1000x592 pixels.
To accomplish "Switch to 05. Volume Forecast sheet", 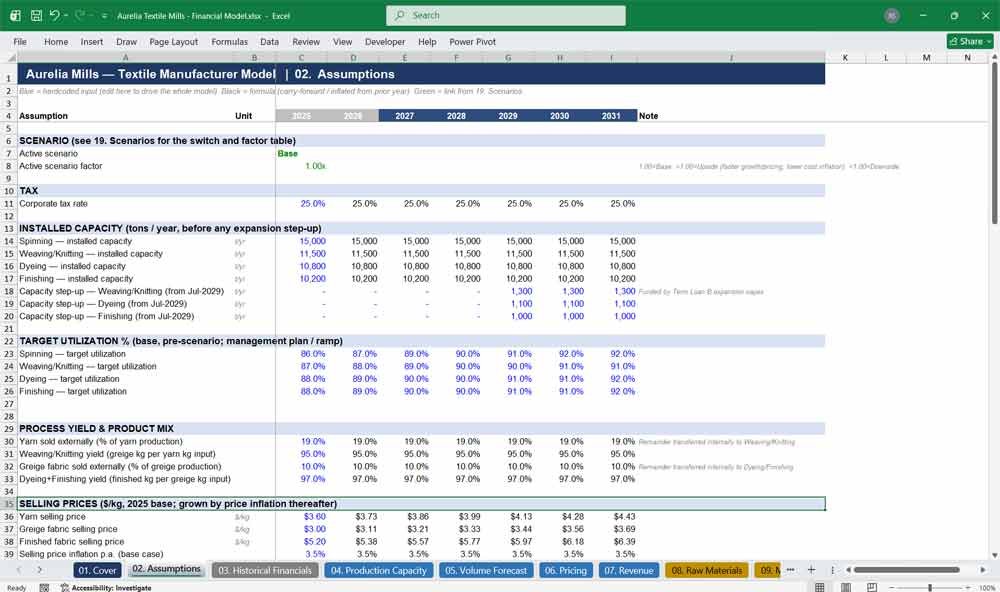I will click(x=486, y=570).
